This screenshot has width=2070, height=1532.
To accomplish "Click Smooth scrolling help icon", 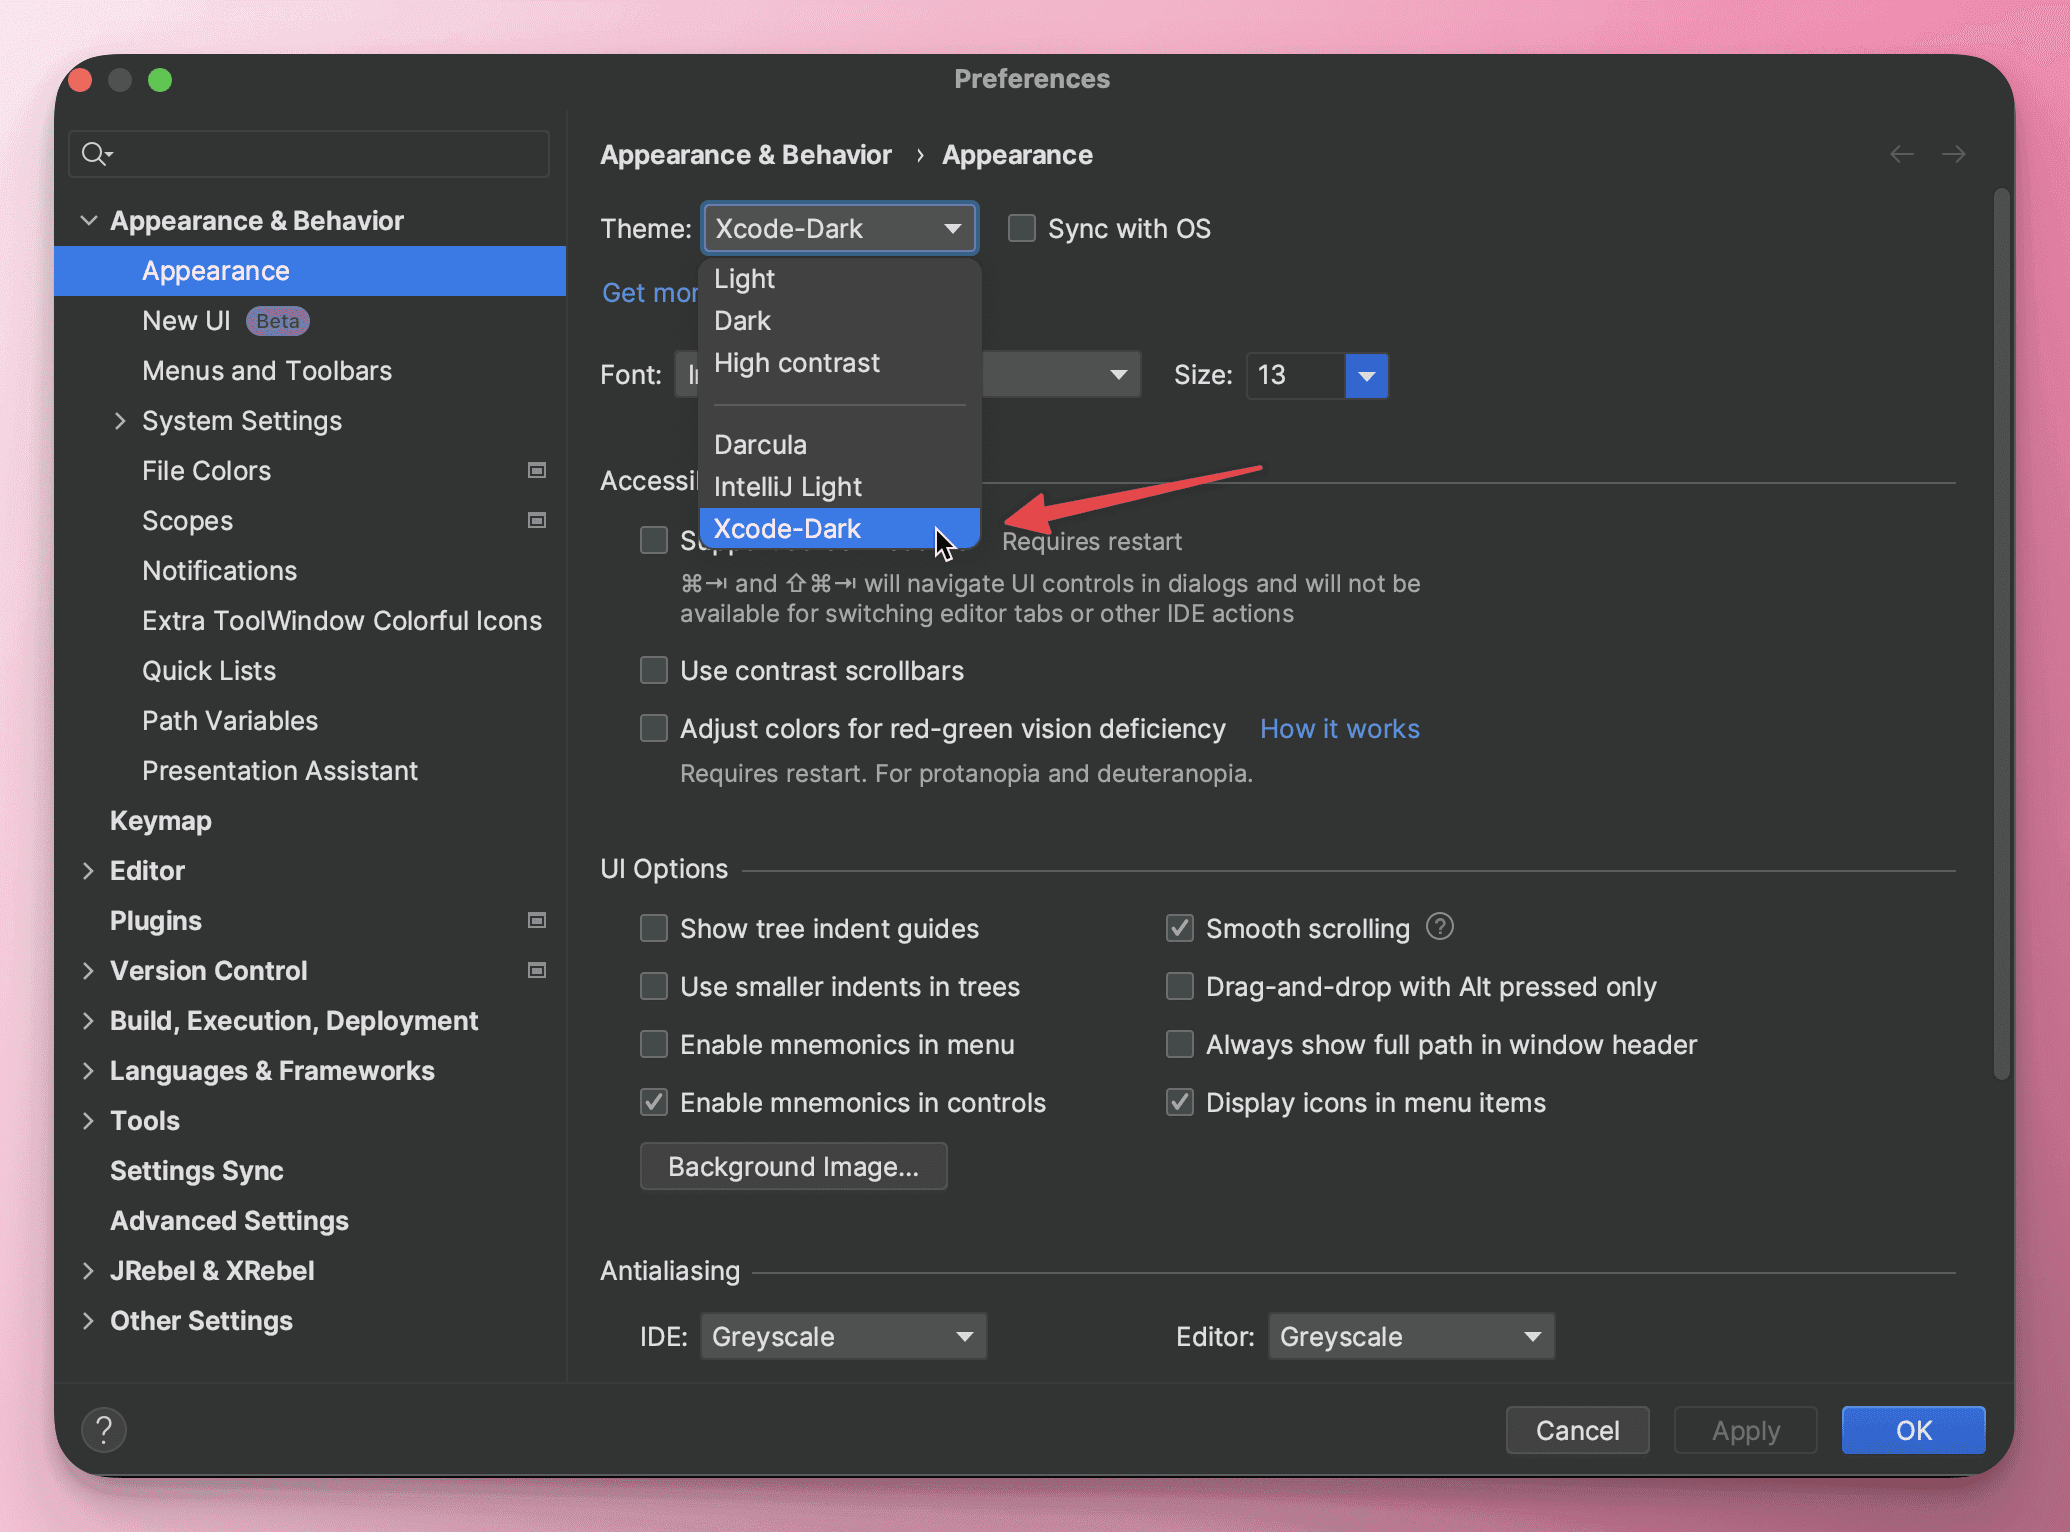I will [1439, 927].
